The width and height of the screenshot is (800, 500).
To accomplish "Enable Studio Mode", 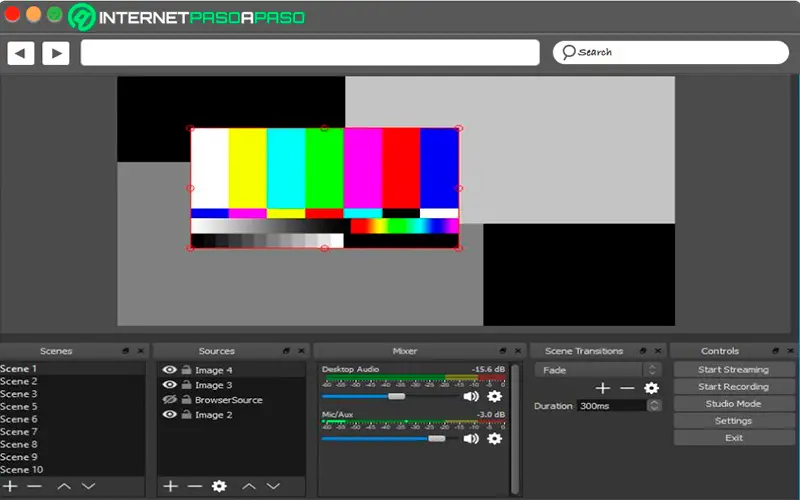I will pos(734,404).
